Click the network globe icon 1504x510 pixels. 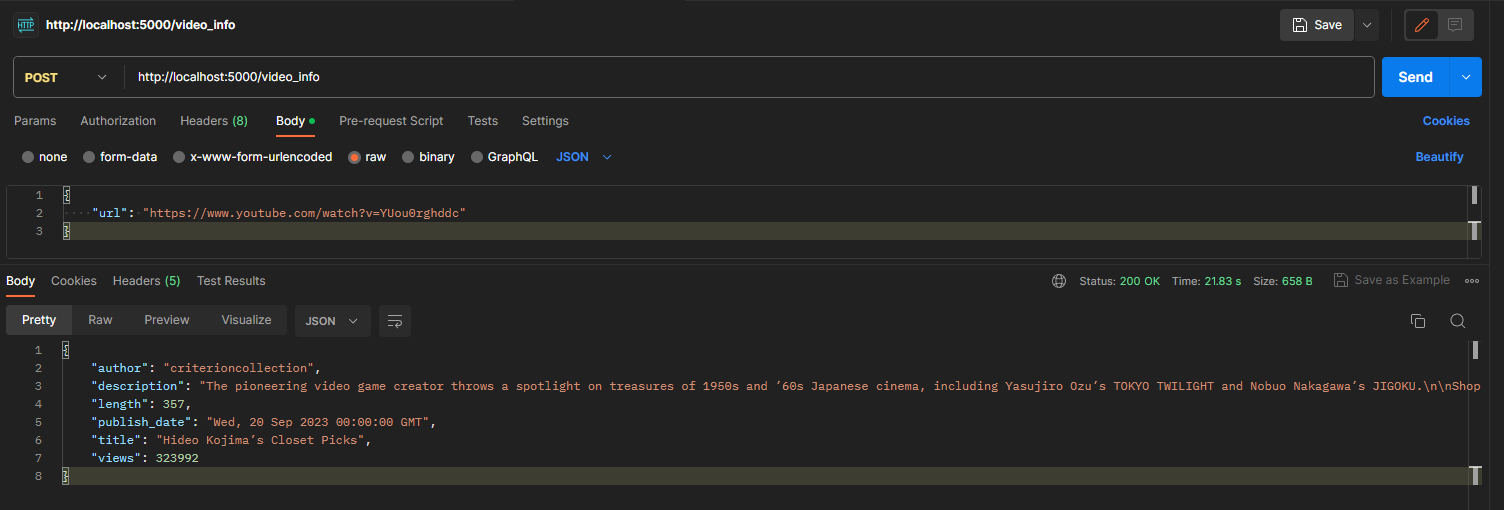click(x=1059, y=281)
